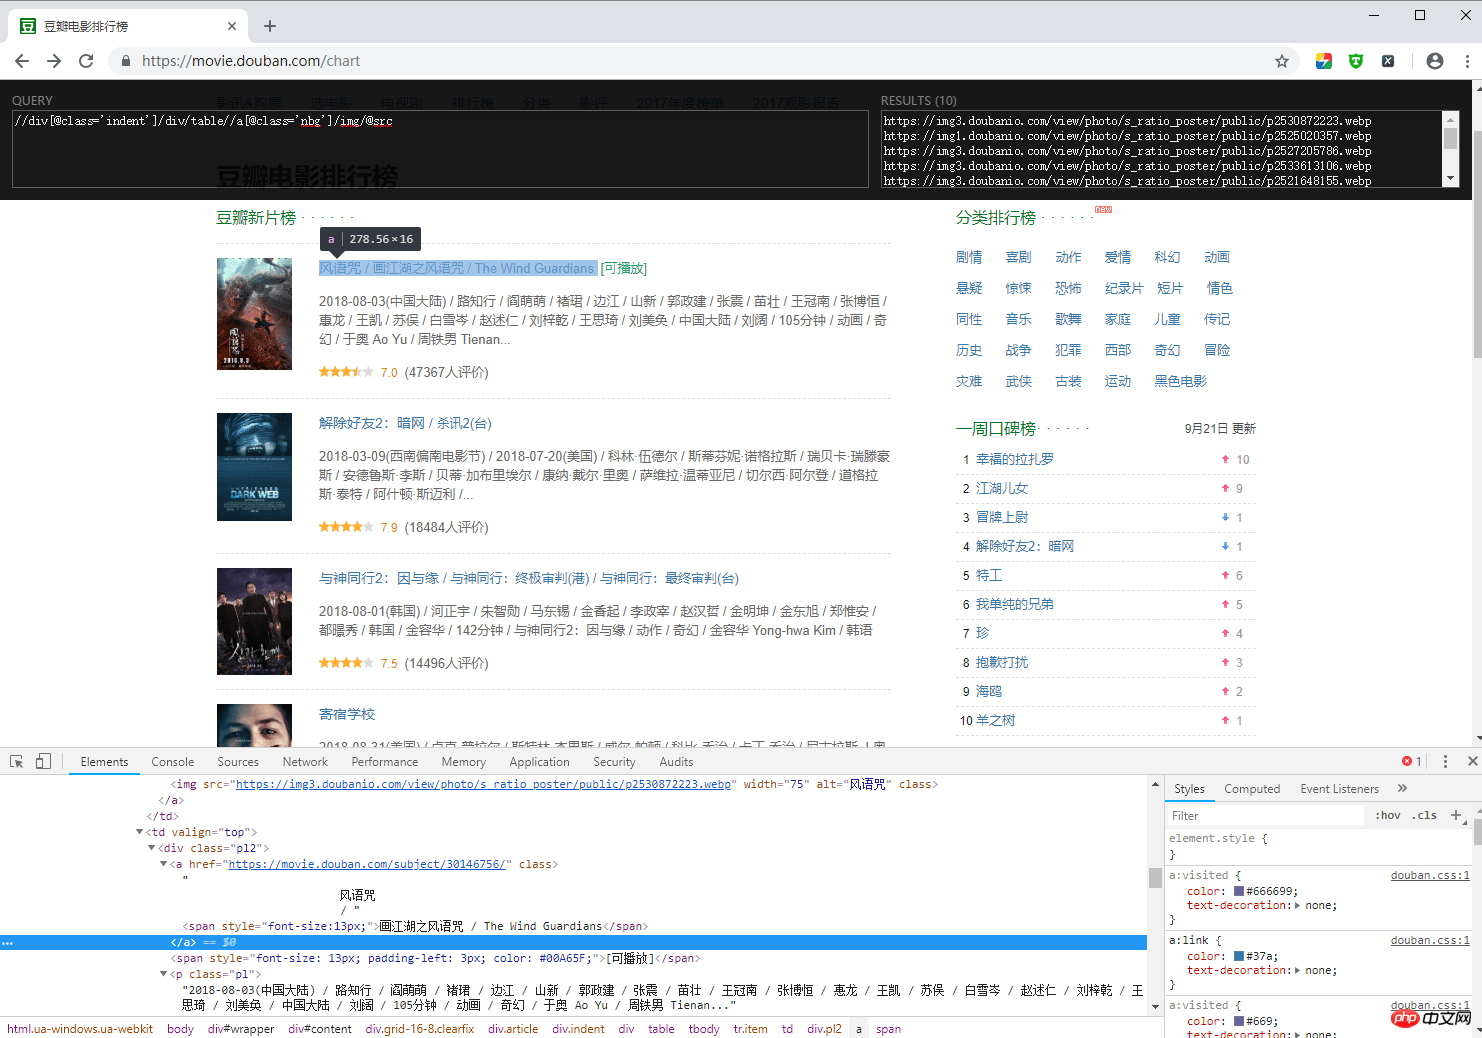Image resolution: width=1482 pixels, height=1038 pixels.
Task: Open the Chrome three-dot menu
Action: click(1467, 61)
